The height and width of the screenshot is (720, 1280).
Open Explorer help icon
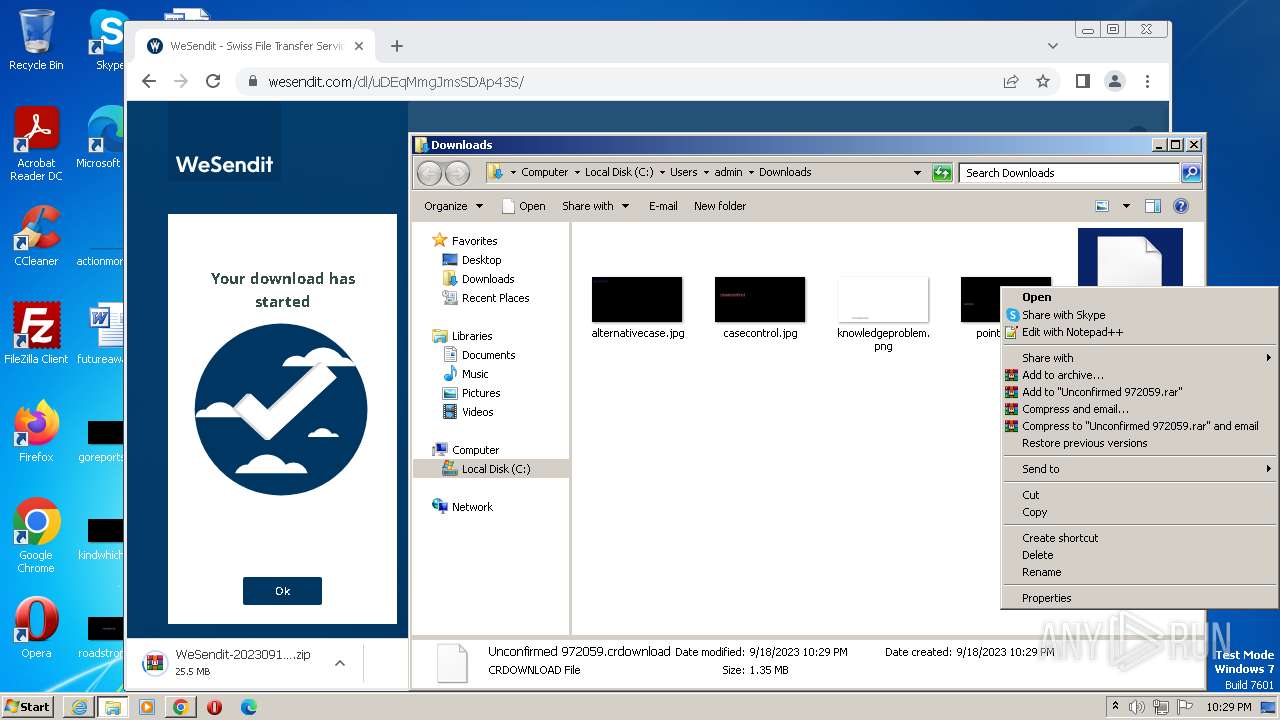tap(1181, 206)
